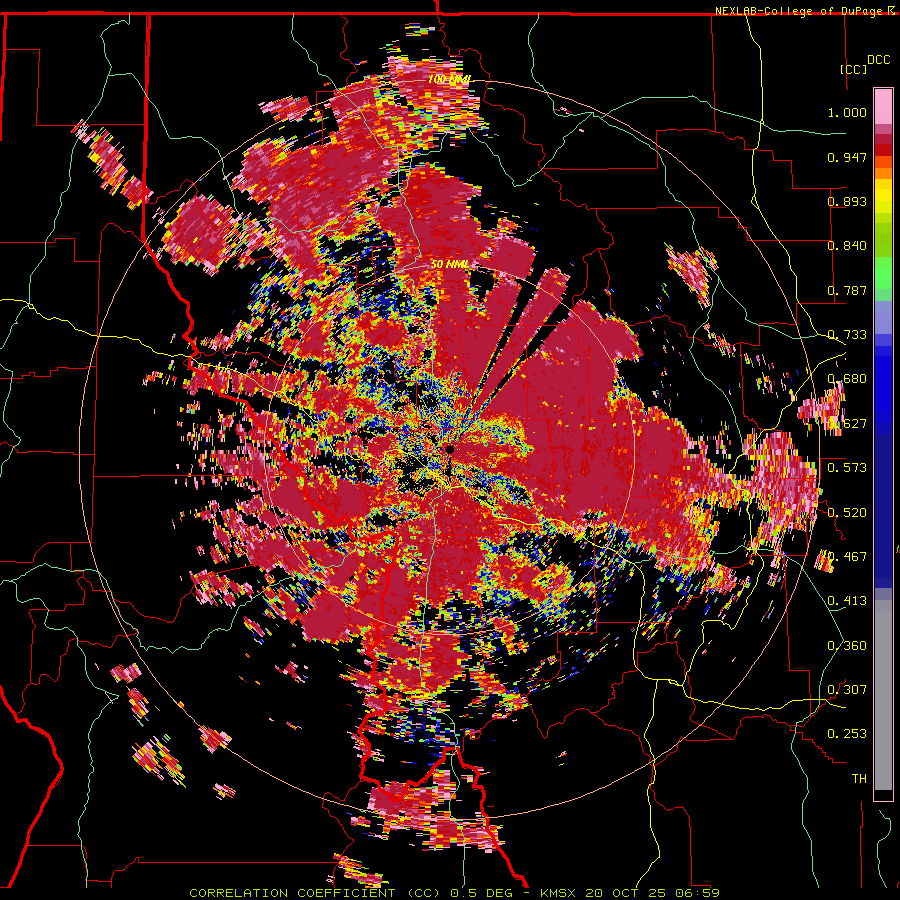
Task: Click the 50 NMI range ring label
Action: tap(449, 265)
